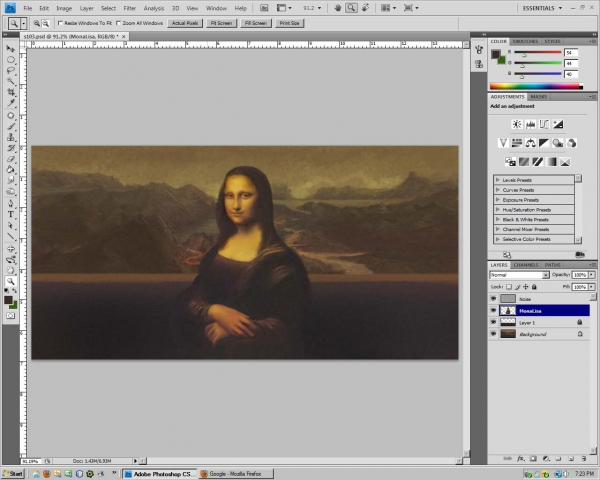Delete layer with trash icon
This screenshot has height=480, width=600.
(584, 458)
